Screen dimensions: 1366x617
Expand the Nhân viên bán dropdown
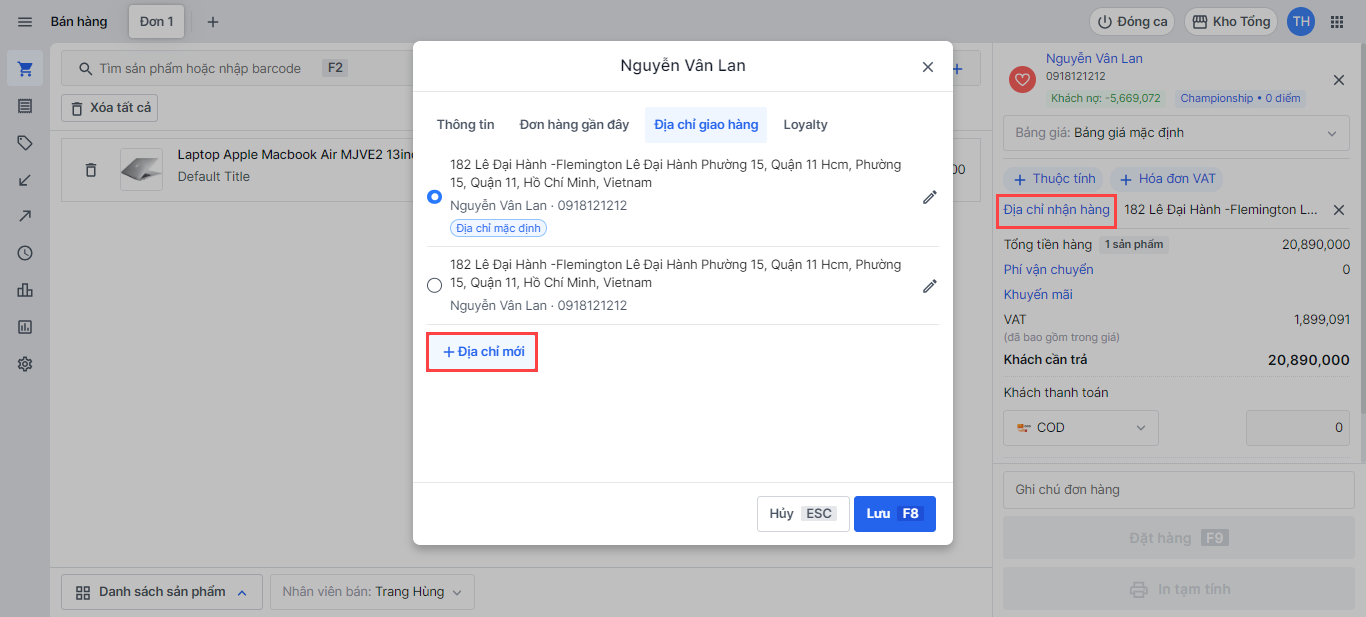coord(372,592)
